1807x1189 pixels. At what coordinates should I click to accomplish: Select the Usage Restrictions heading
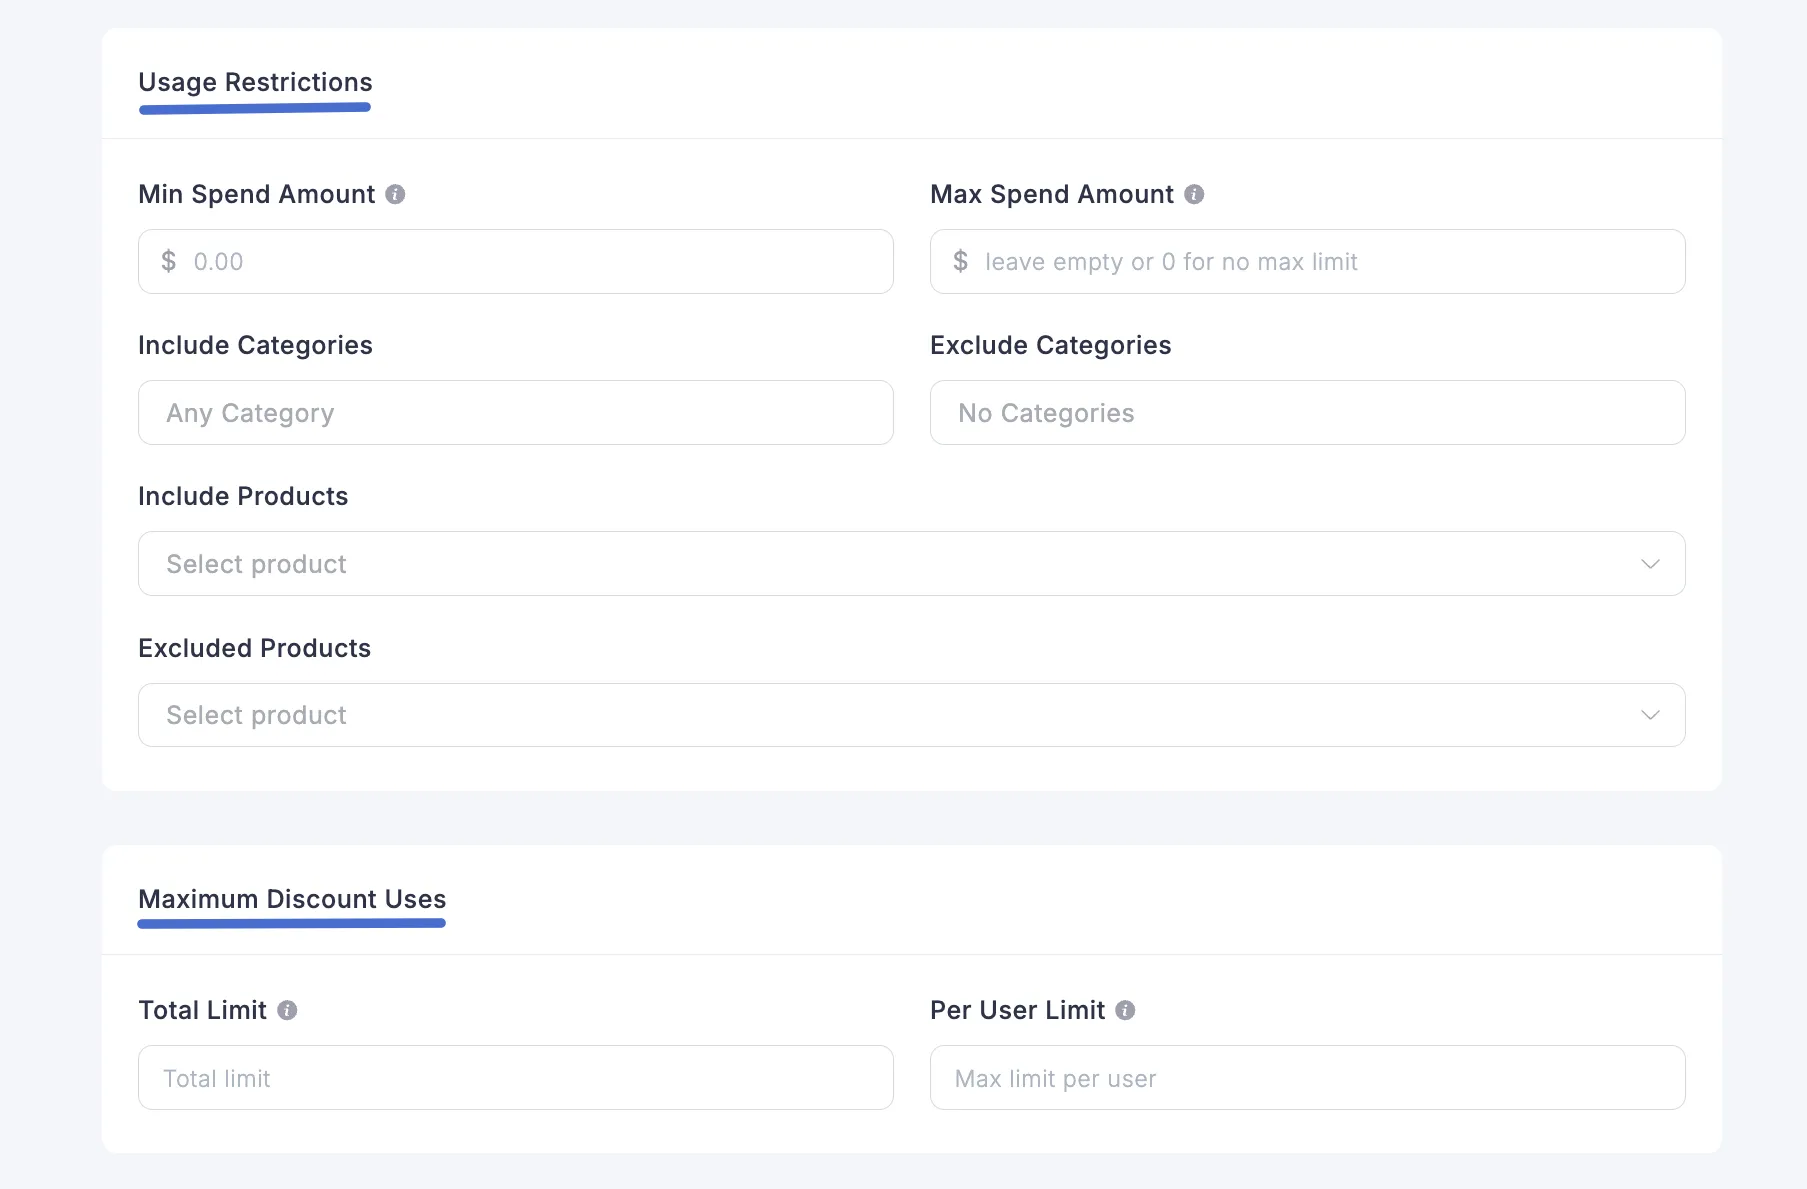point(255,82)
